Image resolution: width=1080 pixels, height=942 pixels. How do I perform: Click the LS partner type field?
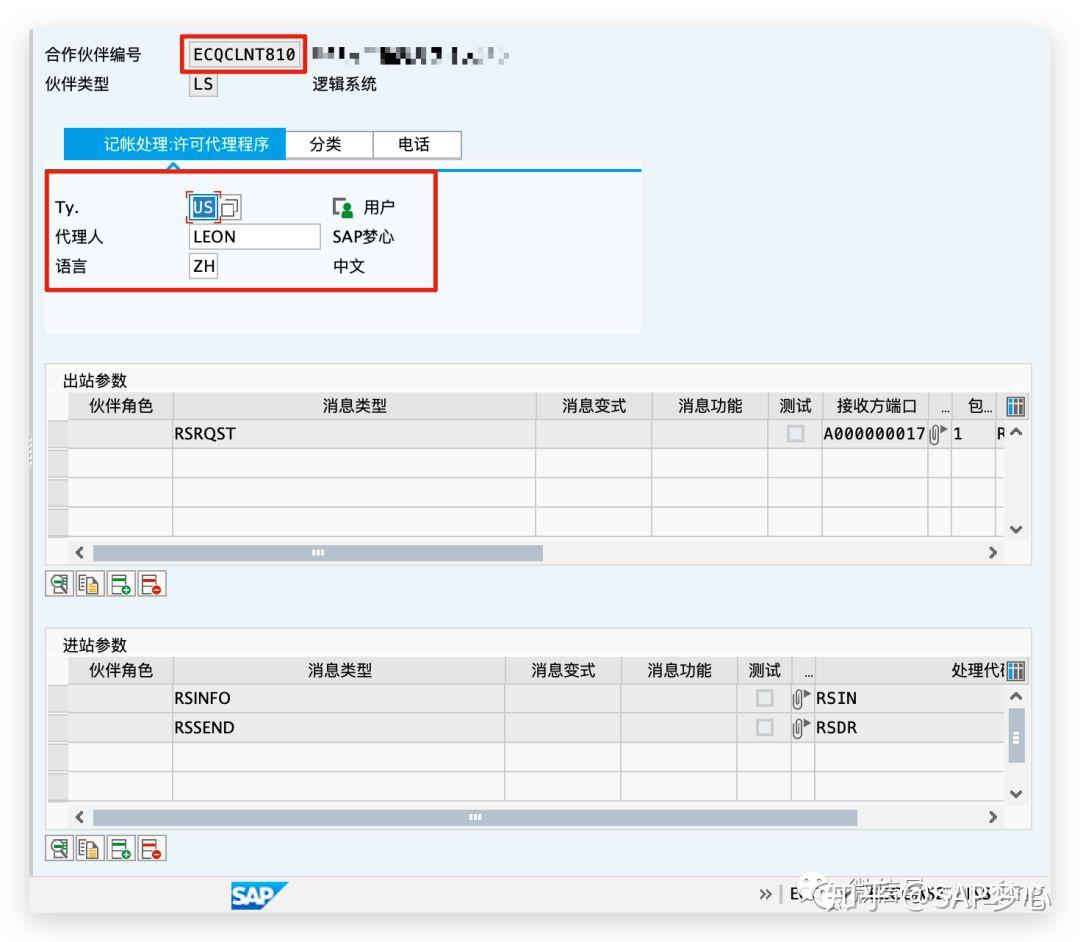[203, 85]
